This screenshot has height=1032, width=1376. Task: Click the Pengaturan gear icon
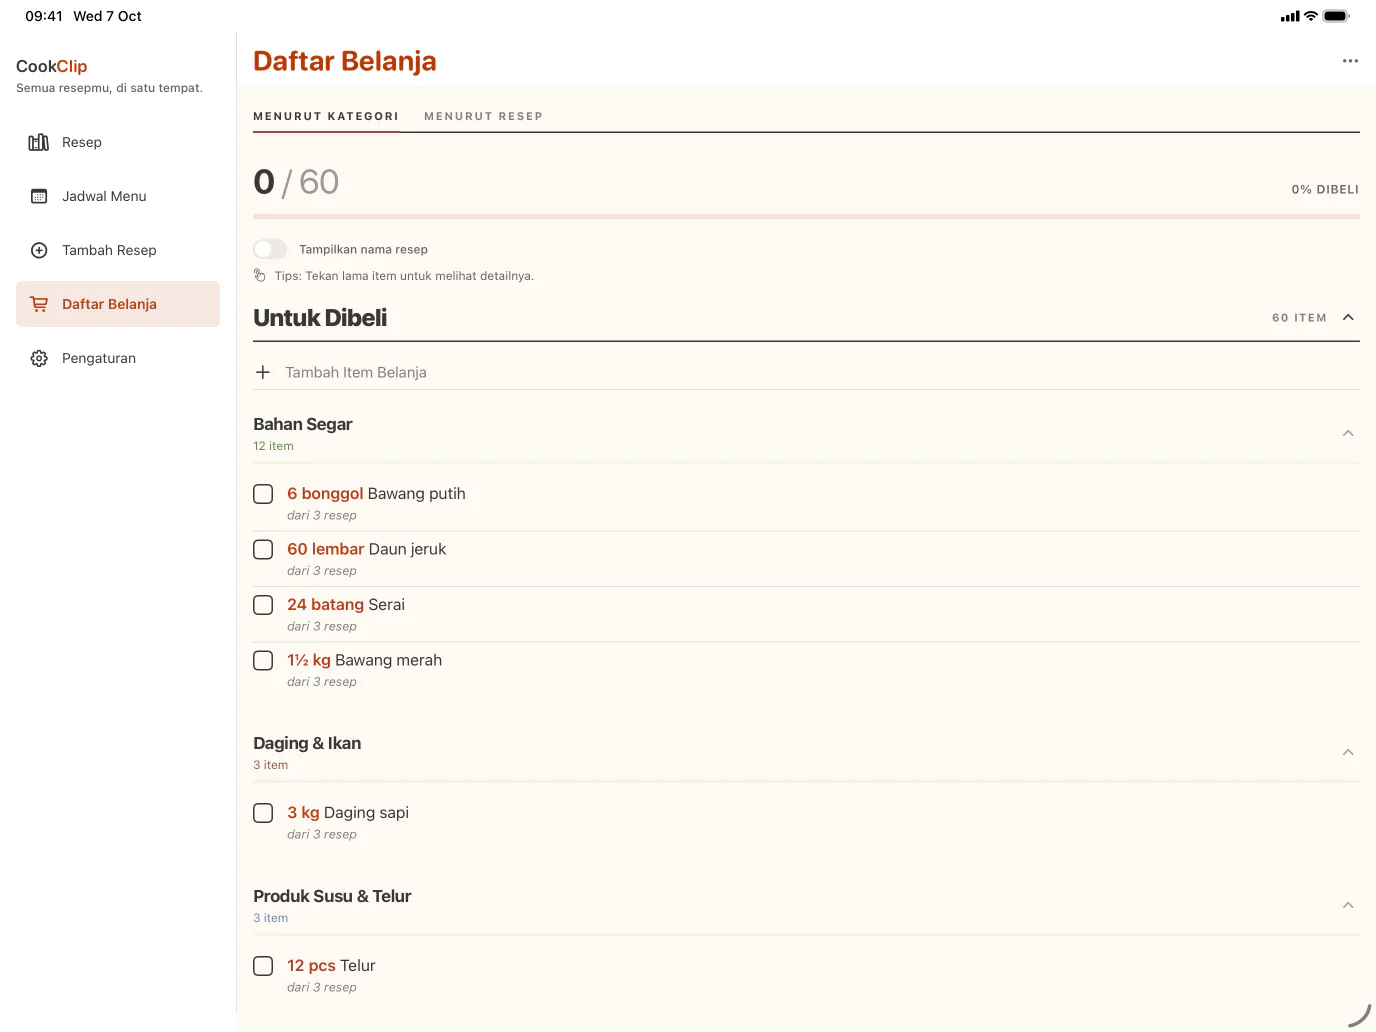(39, 358)
